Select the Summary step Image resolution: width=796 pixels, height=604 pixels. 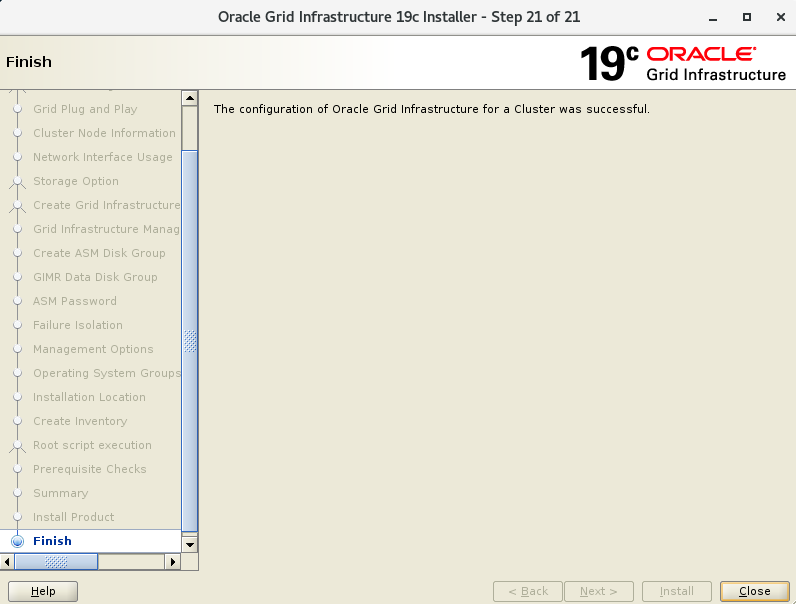(60, 493)
